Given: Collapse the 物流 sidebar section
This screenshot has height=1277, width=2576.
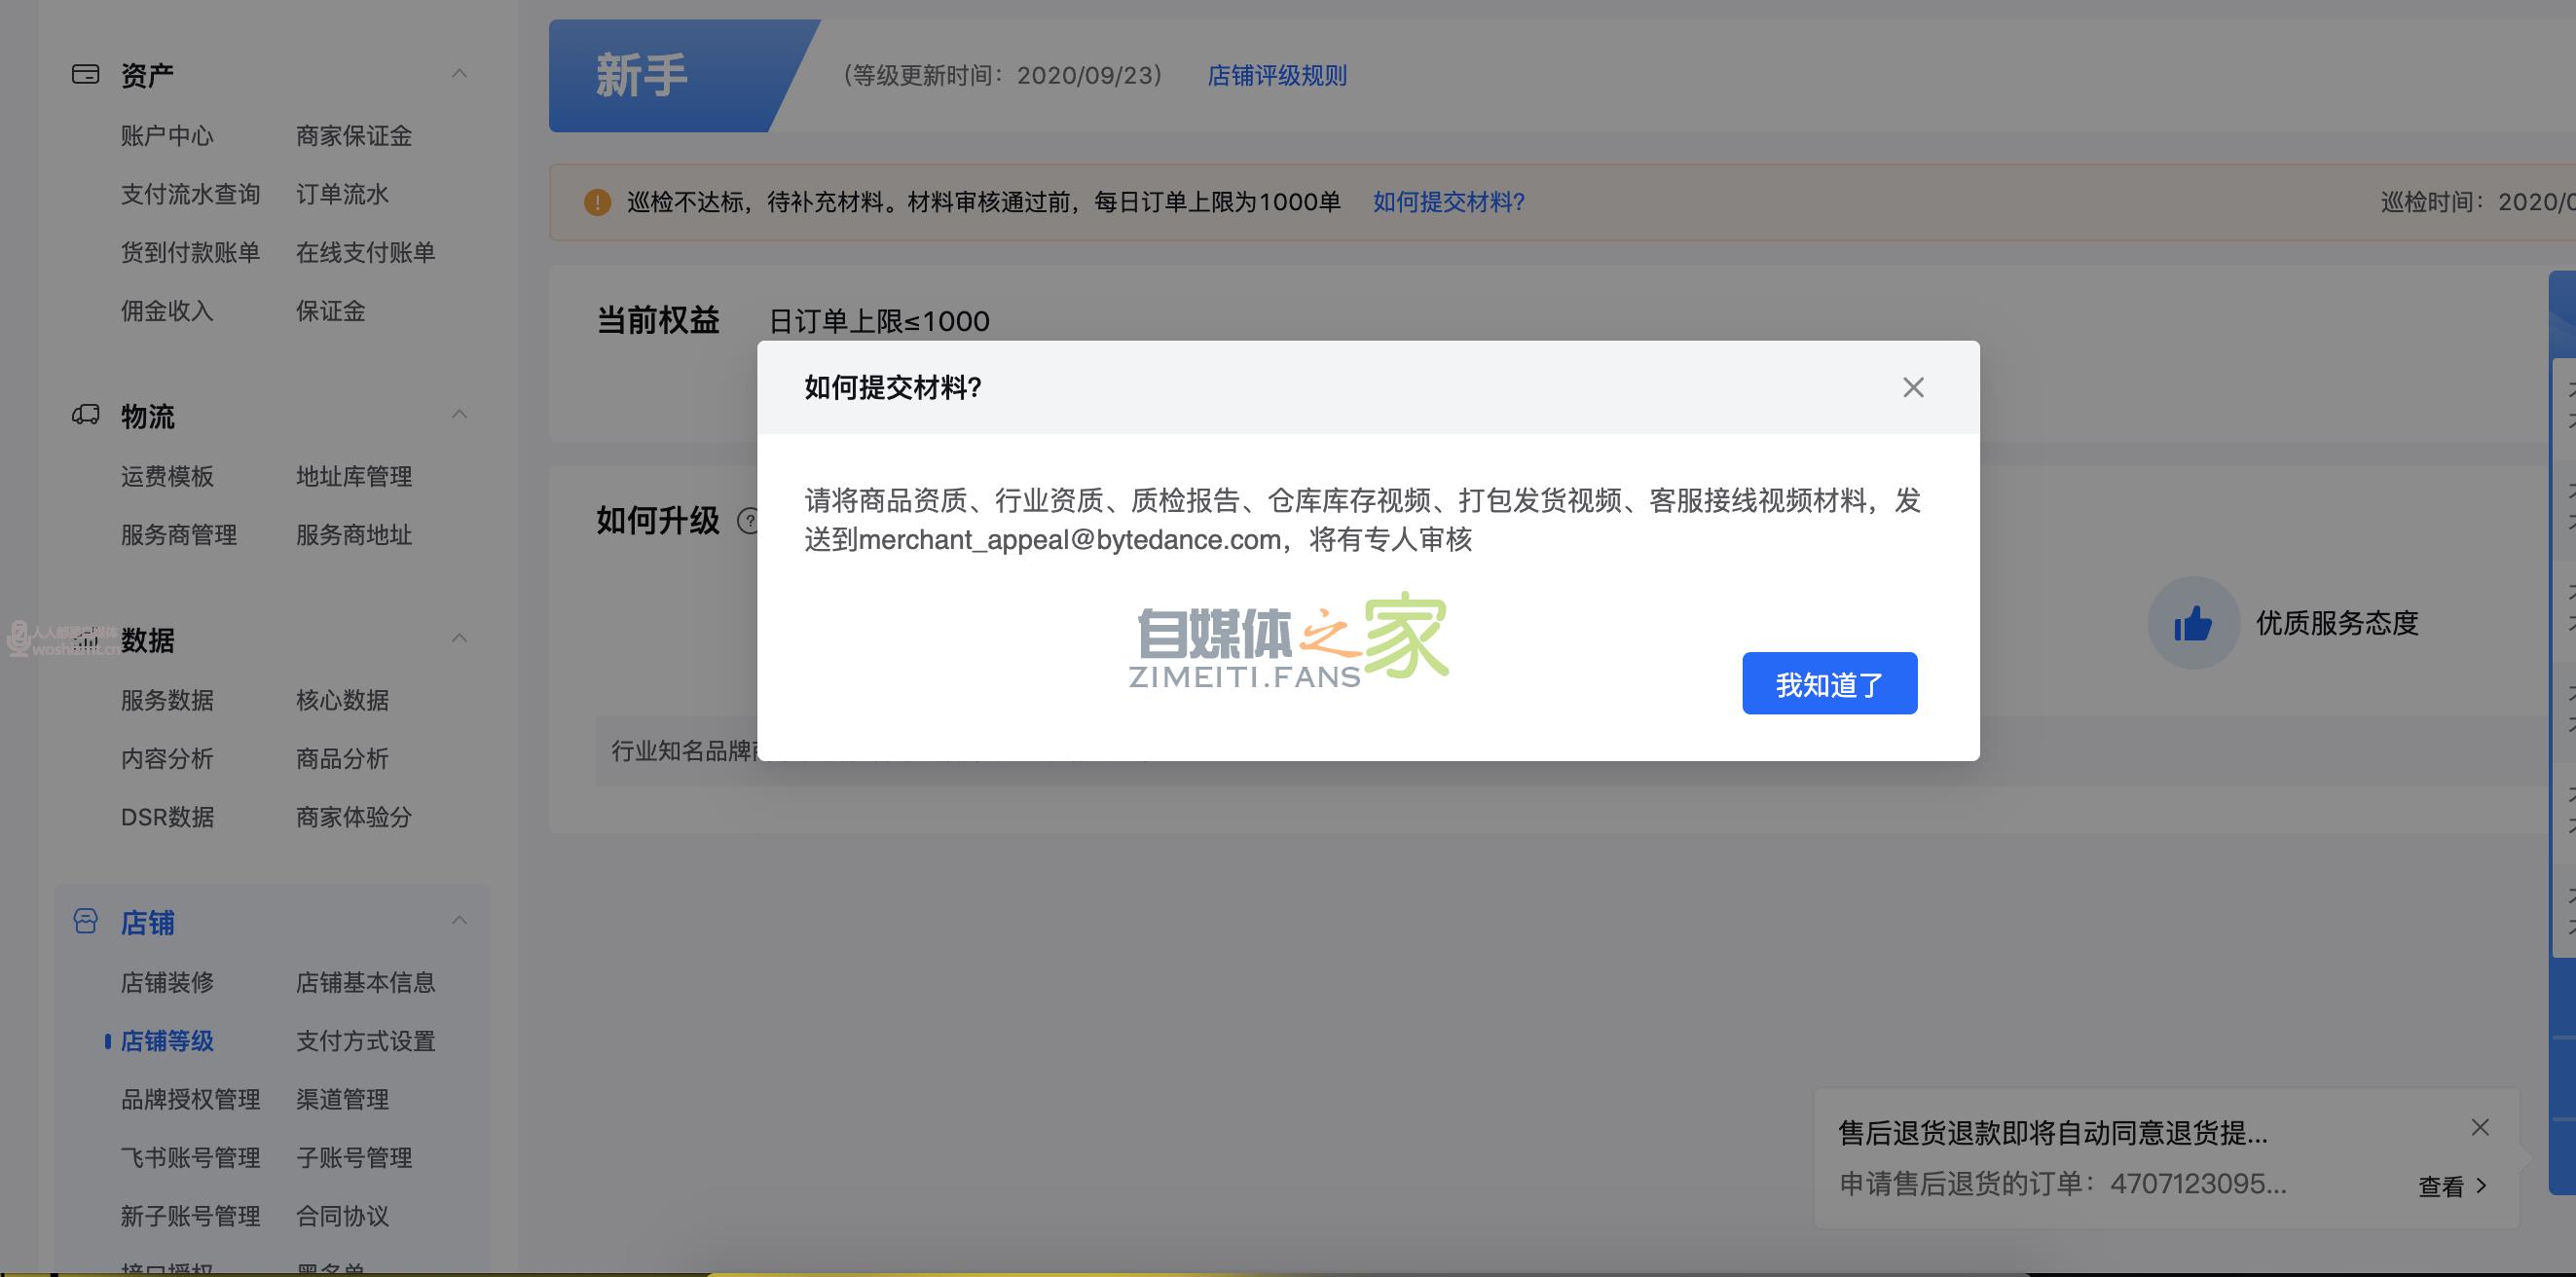Looking at the screenshot, I should tap(460, 414).
